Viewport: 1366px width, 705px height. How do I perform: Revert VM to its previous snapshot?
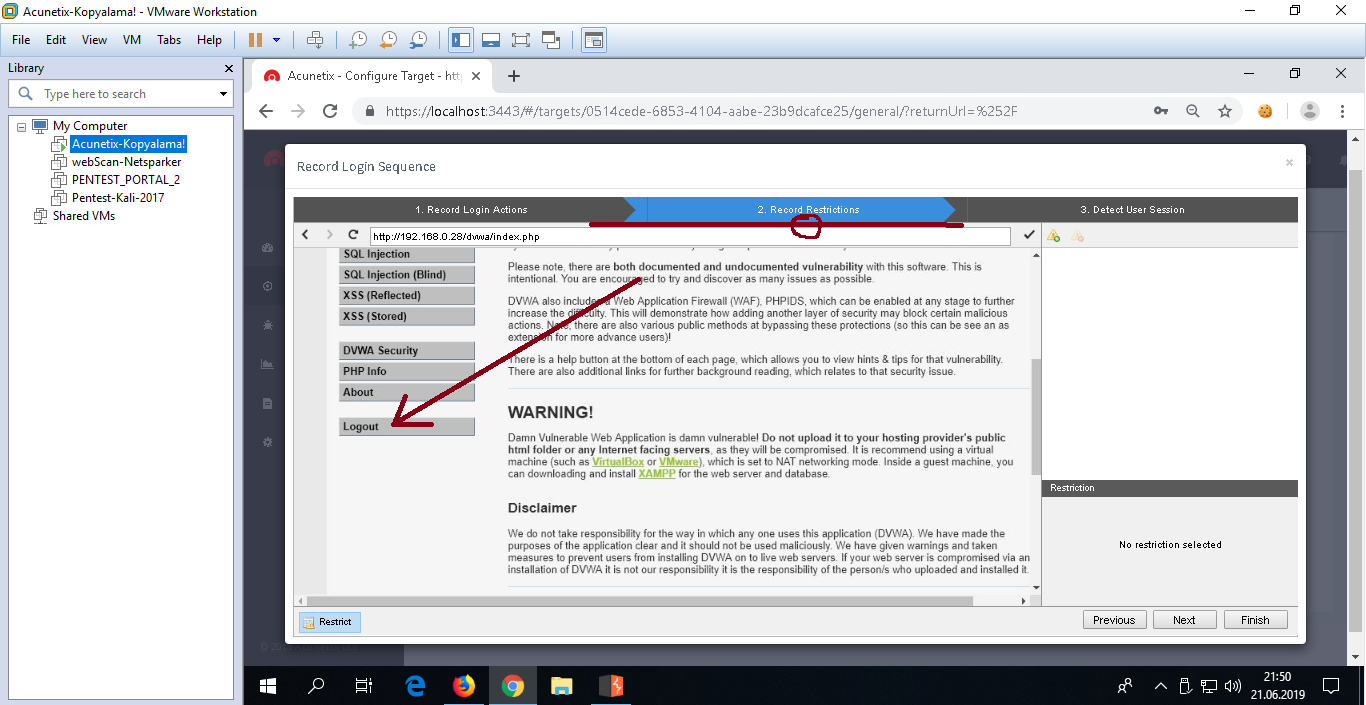[388, 40]
